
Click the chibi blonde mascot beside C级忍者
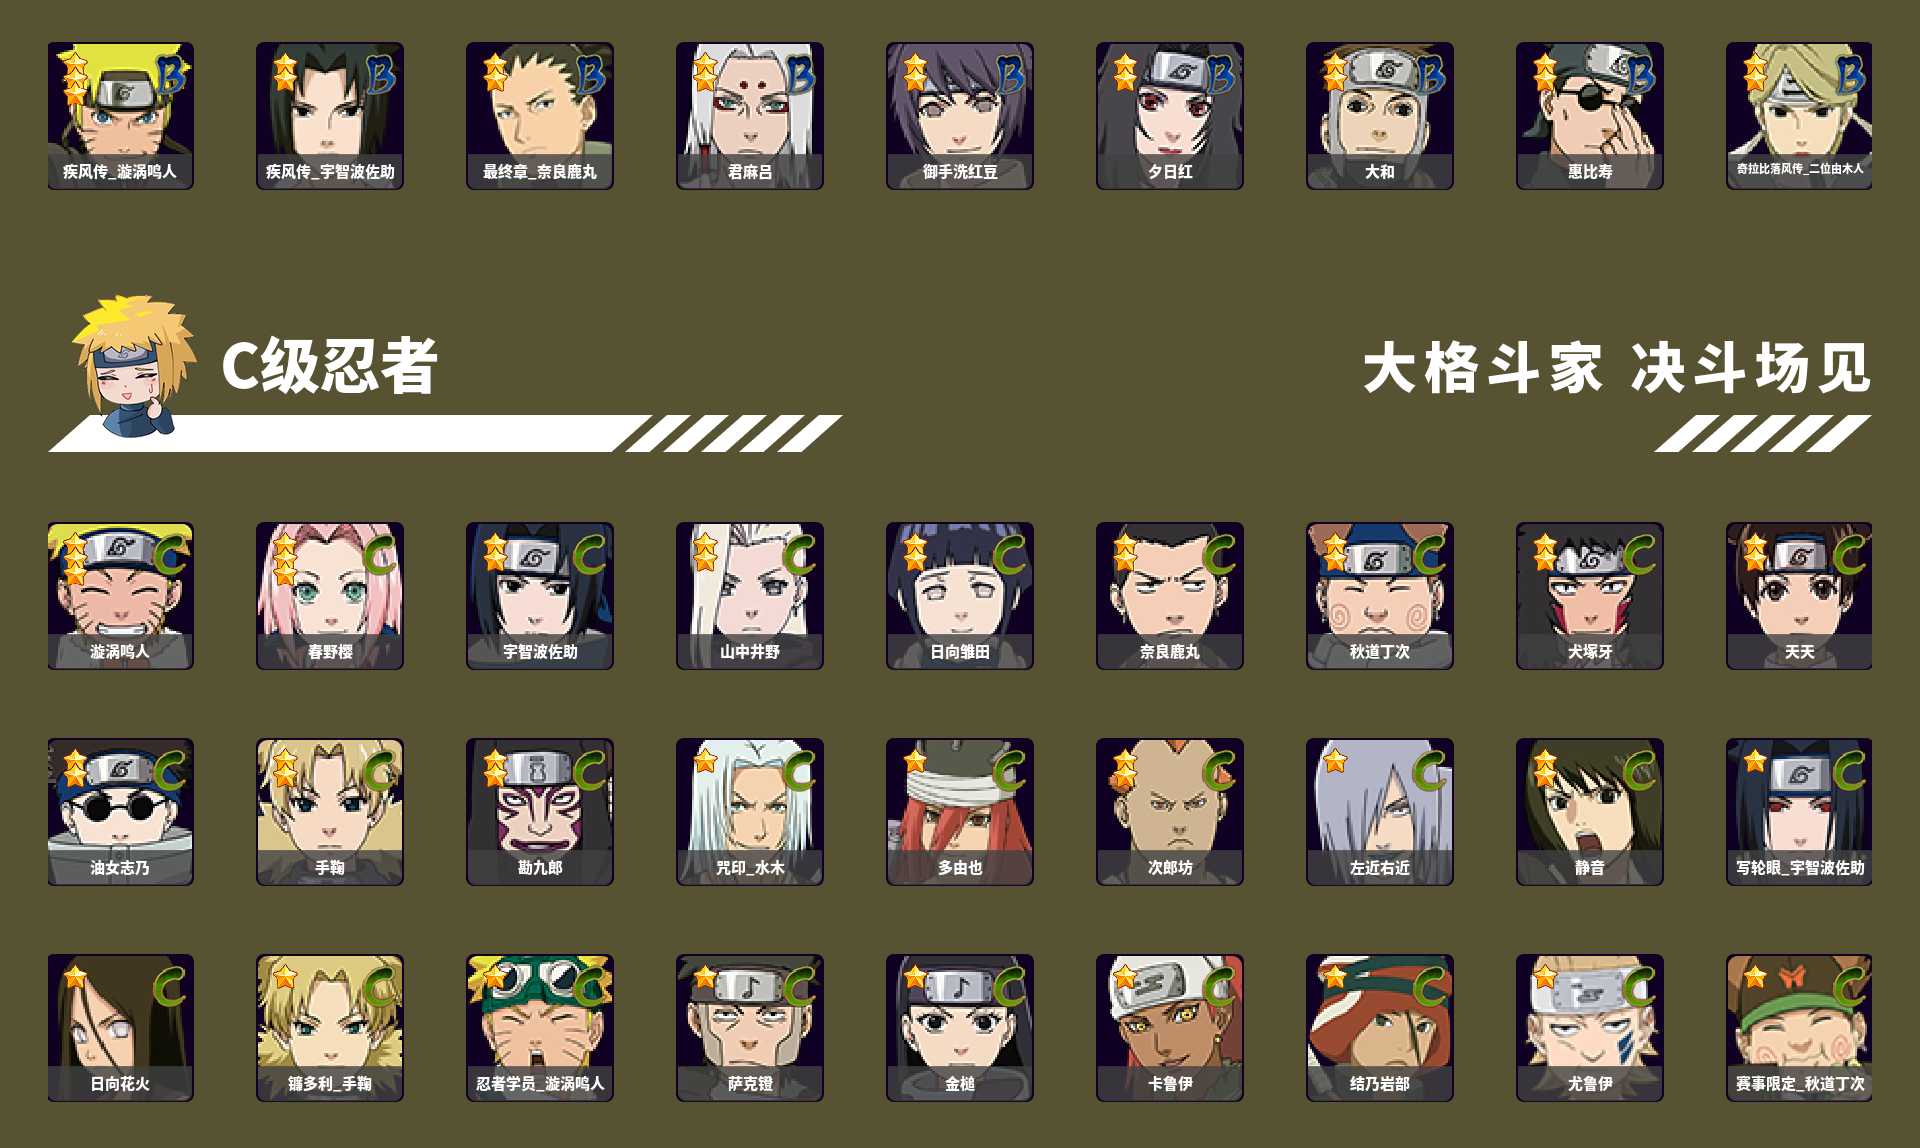134,366
